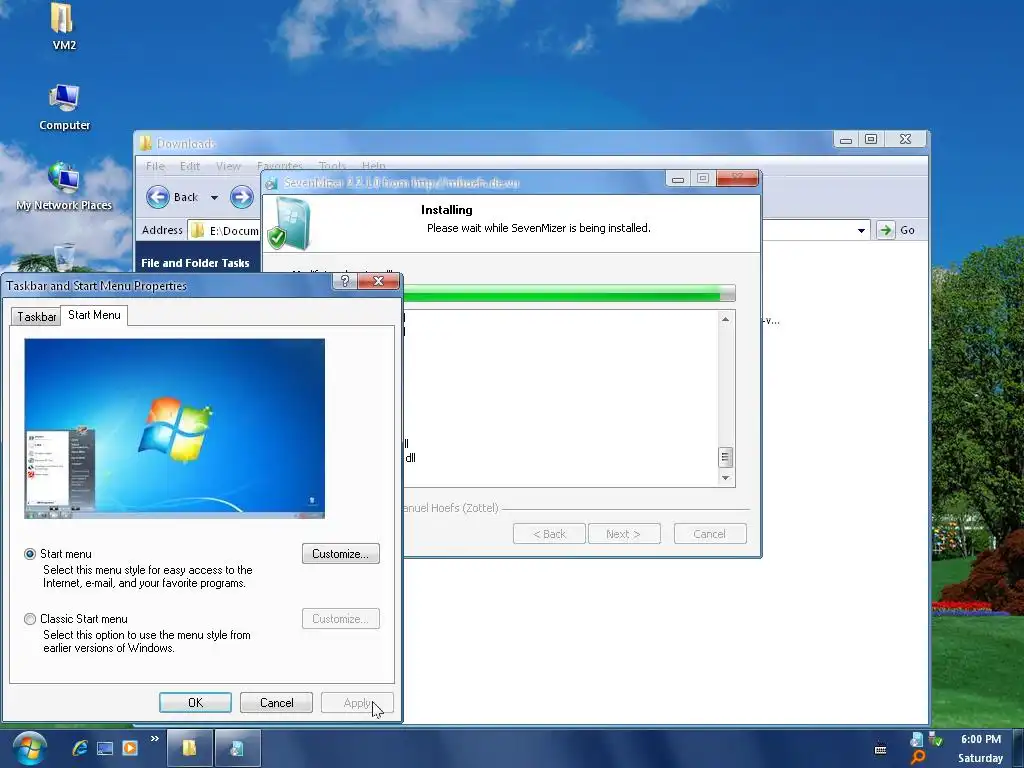The height and width of the screenshot is (768, 1024).
Task: Select the Classic Start menu radio option
Action: 30,618
